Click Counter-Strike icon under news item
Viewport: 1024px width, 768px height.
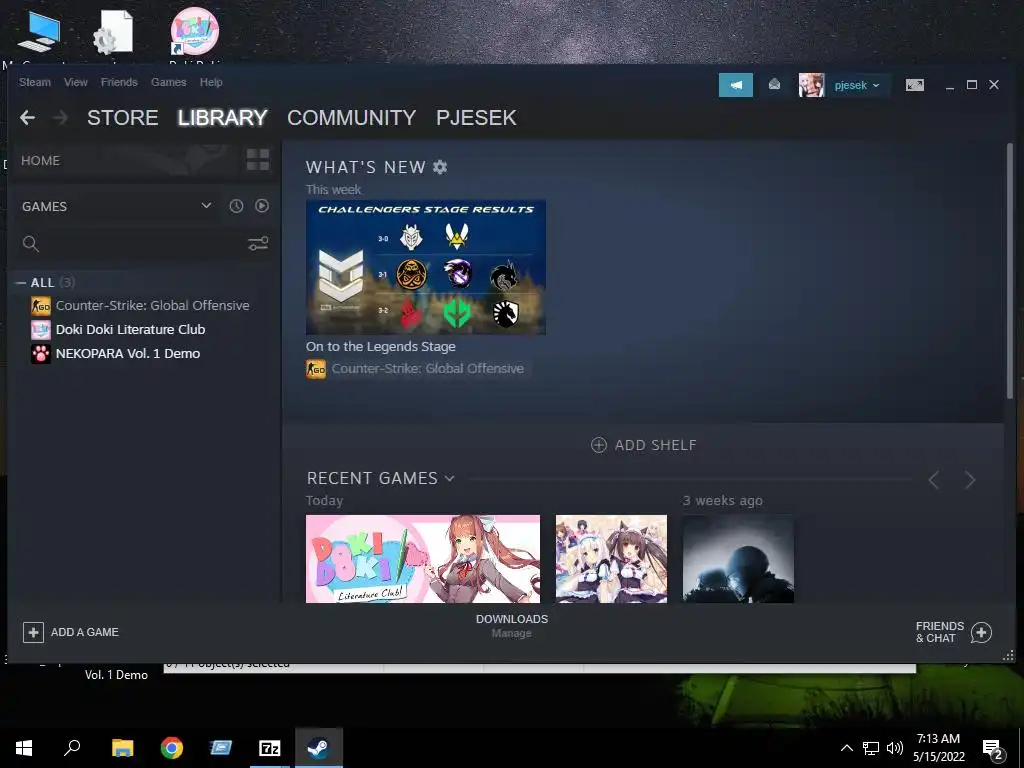[x=316, y=369]
